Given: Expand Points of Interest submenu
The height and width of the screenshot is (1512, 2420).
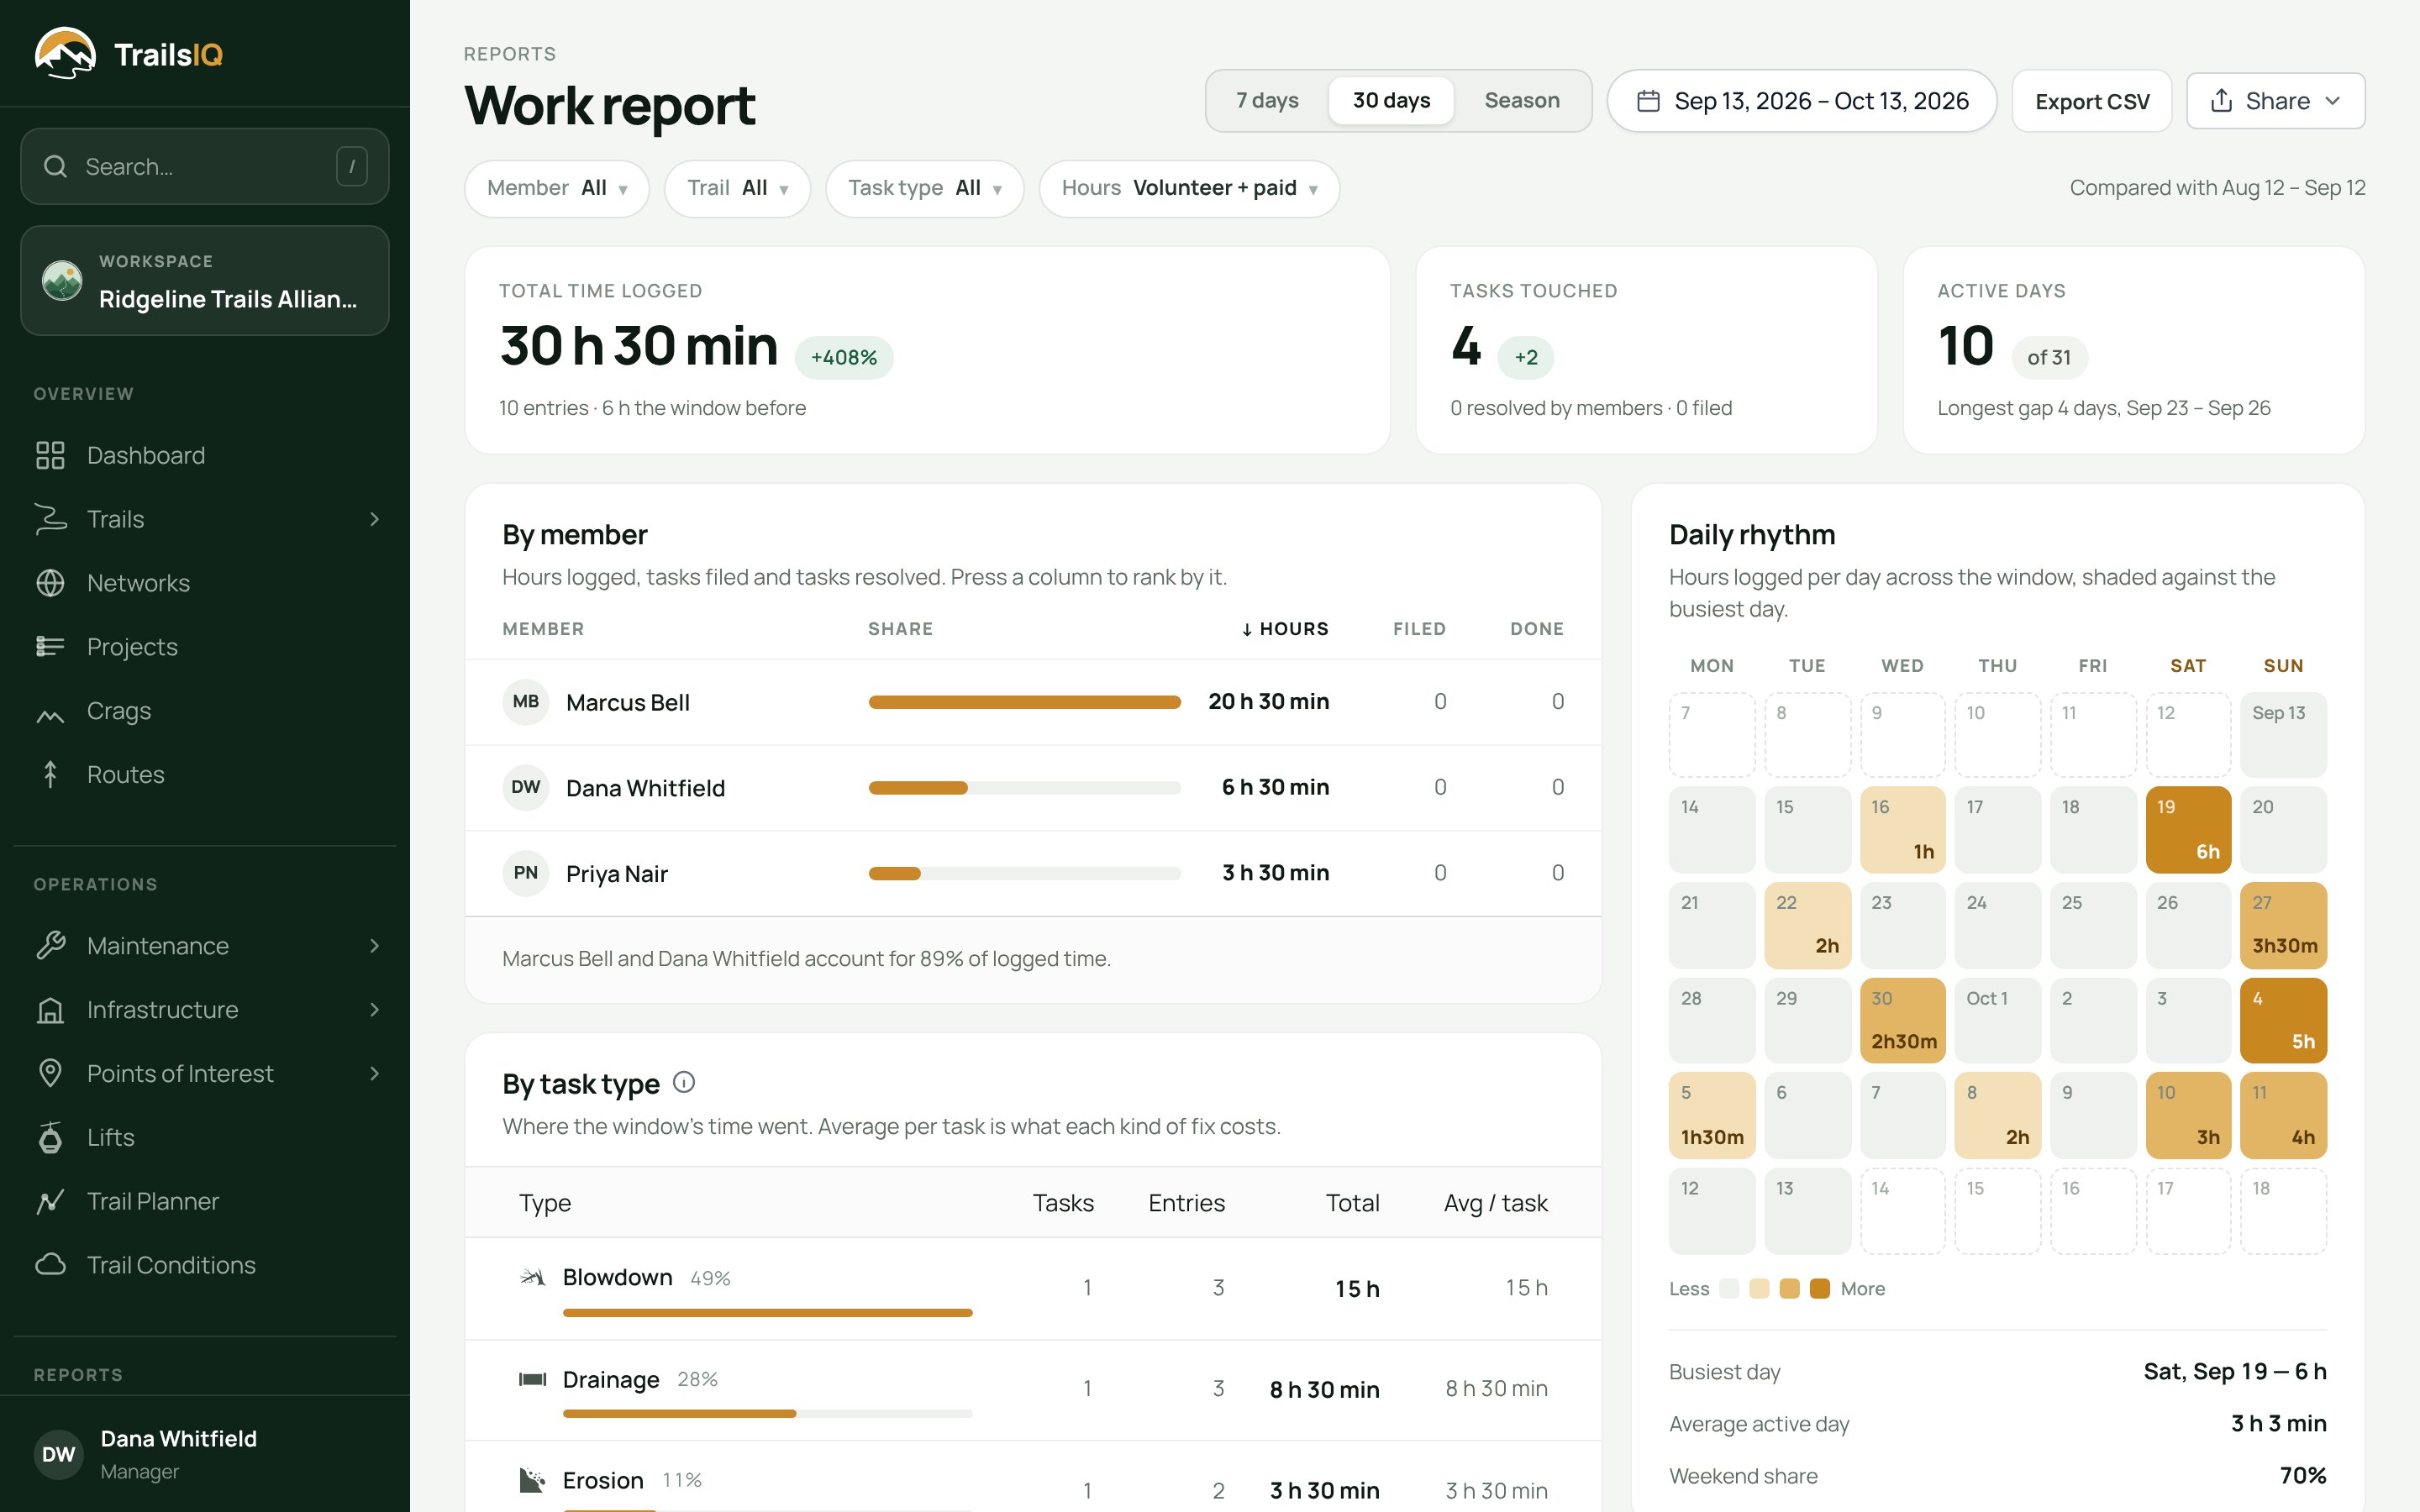Looking at the screenshot, I should [375, 1073].
